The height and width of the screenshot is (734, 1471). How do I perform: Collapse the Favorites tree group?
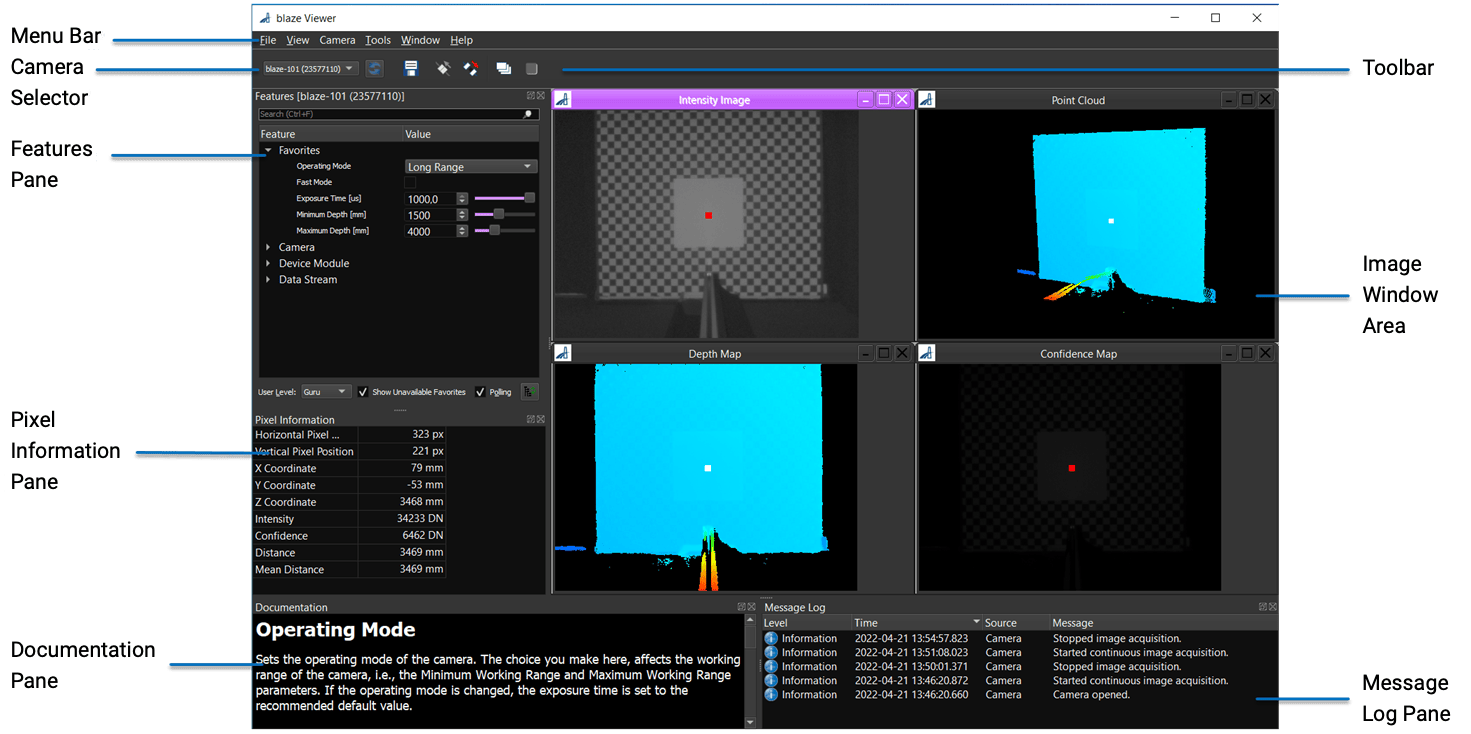(x=268, y=150)
